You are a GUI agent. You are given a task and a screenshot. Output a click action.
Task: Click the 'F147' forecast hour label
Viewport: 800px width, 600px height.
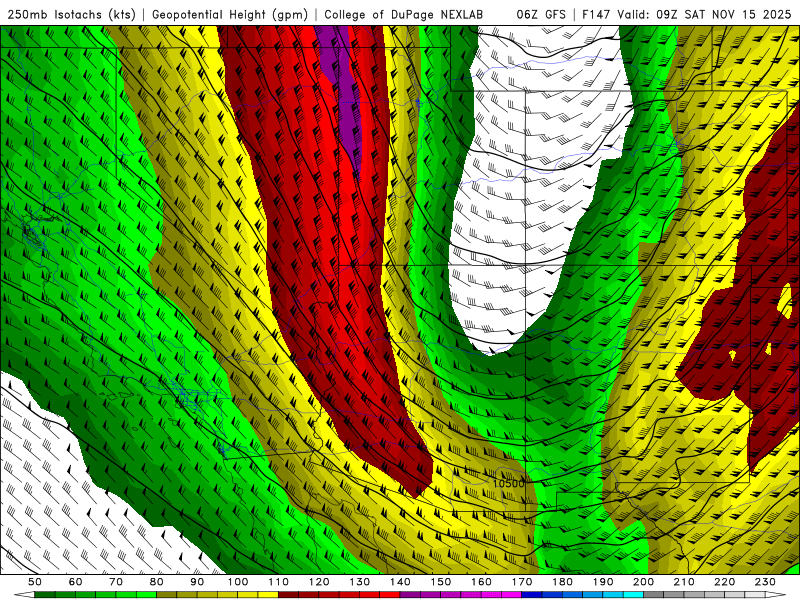click(597, 14)
